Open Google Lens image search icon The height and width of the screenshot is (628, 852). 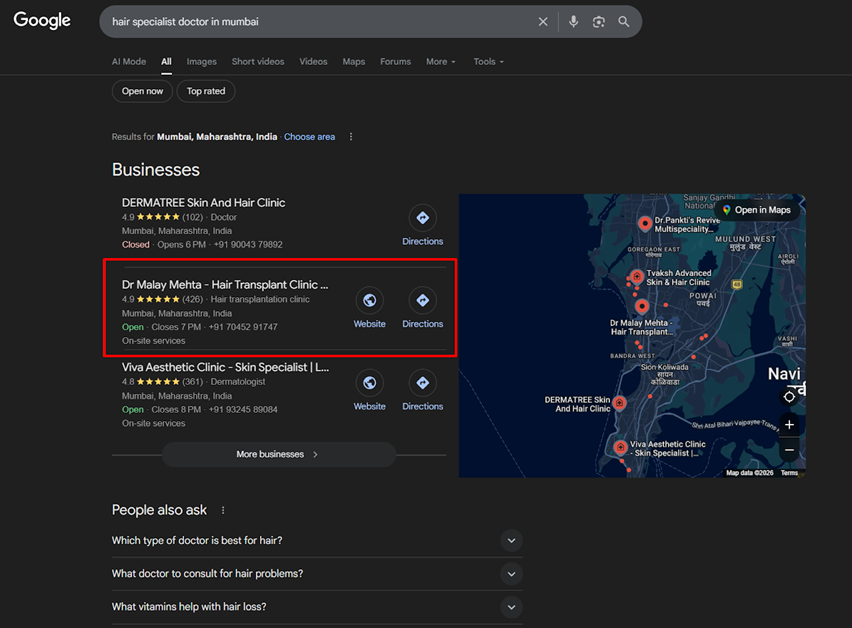[x=598, y=22]
